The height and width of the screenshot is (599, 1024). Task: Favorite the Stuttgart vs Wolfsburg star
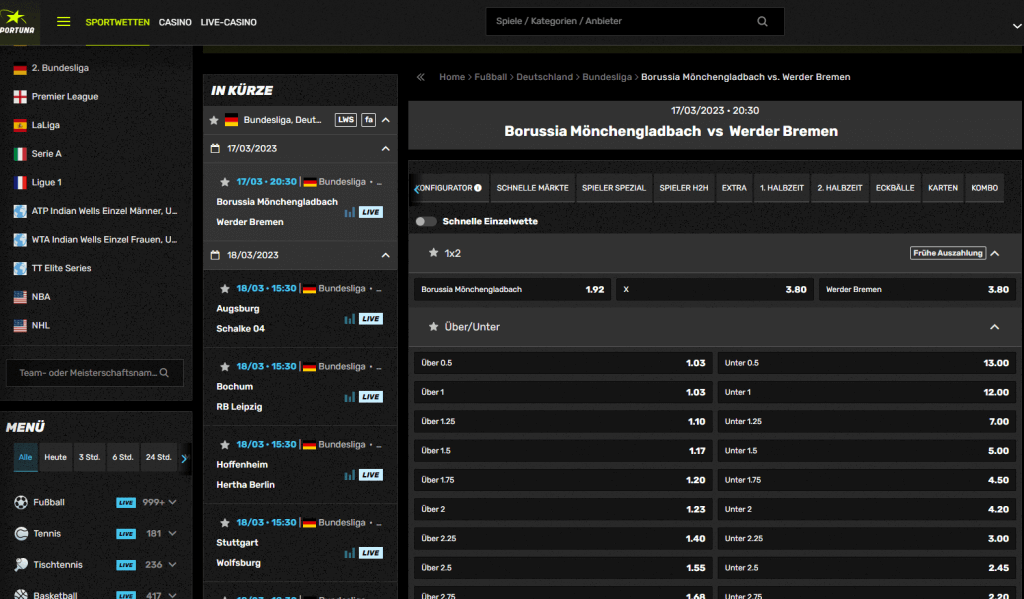pos(225,523)
